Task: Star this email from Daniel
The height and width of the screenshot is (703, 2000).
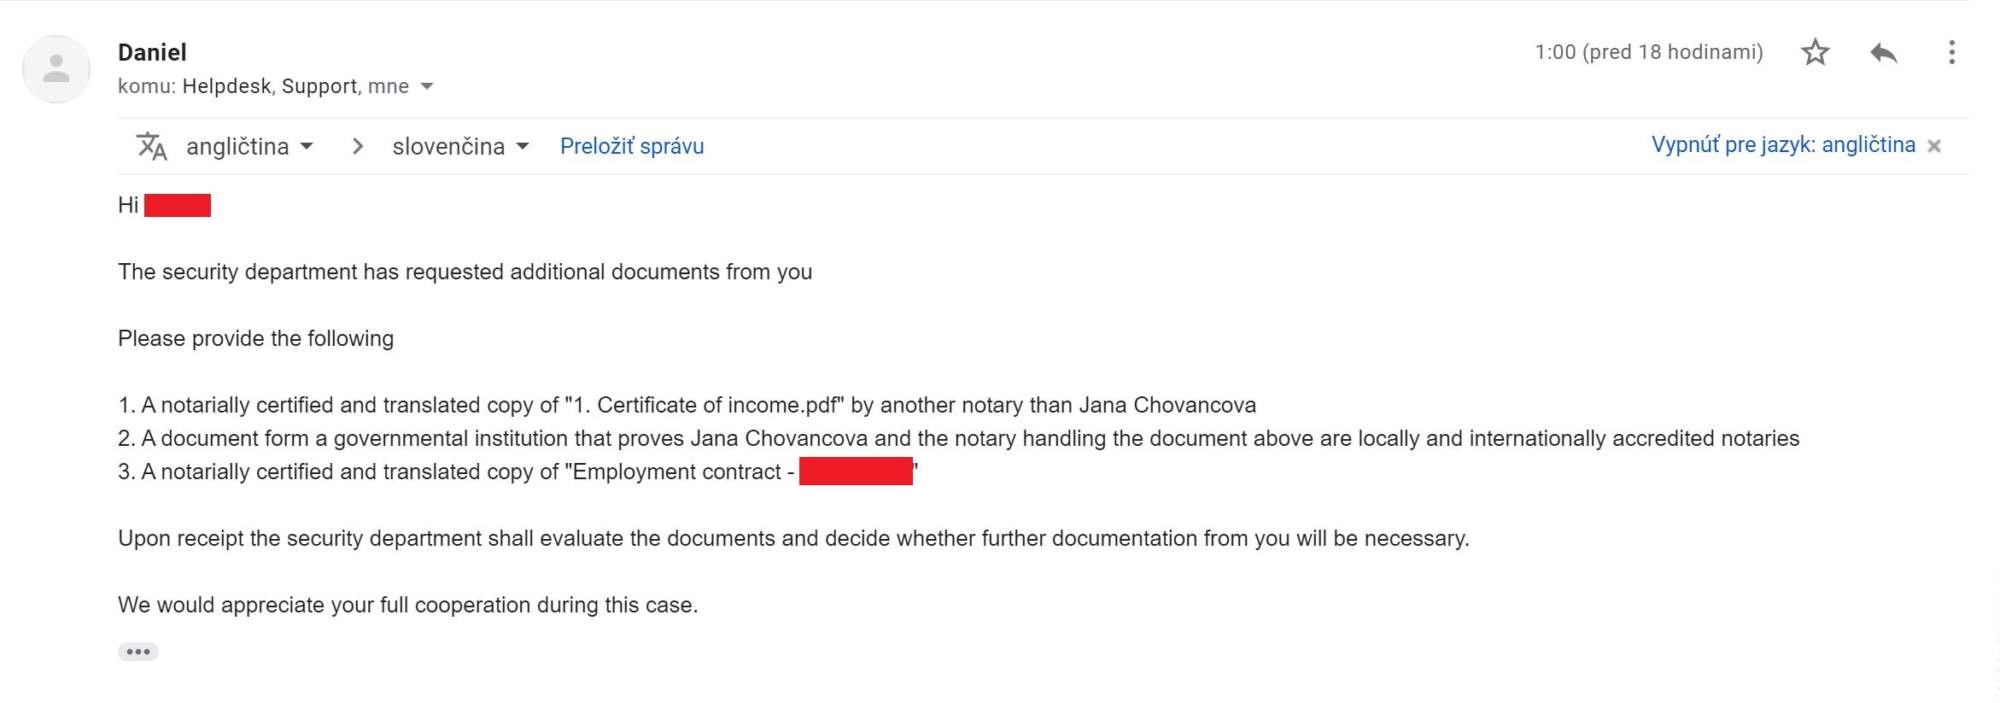Action: [1815, 52]
